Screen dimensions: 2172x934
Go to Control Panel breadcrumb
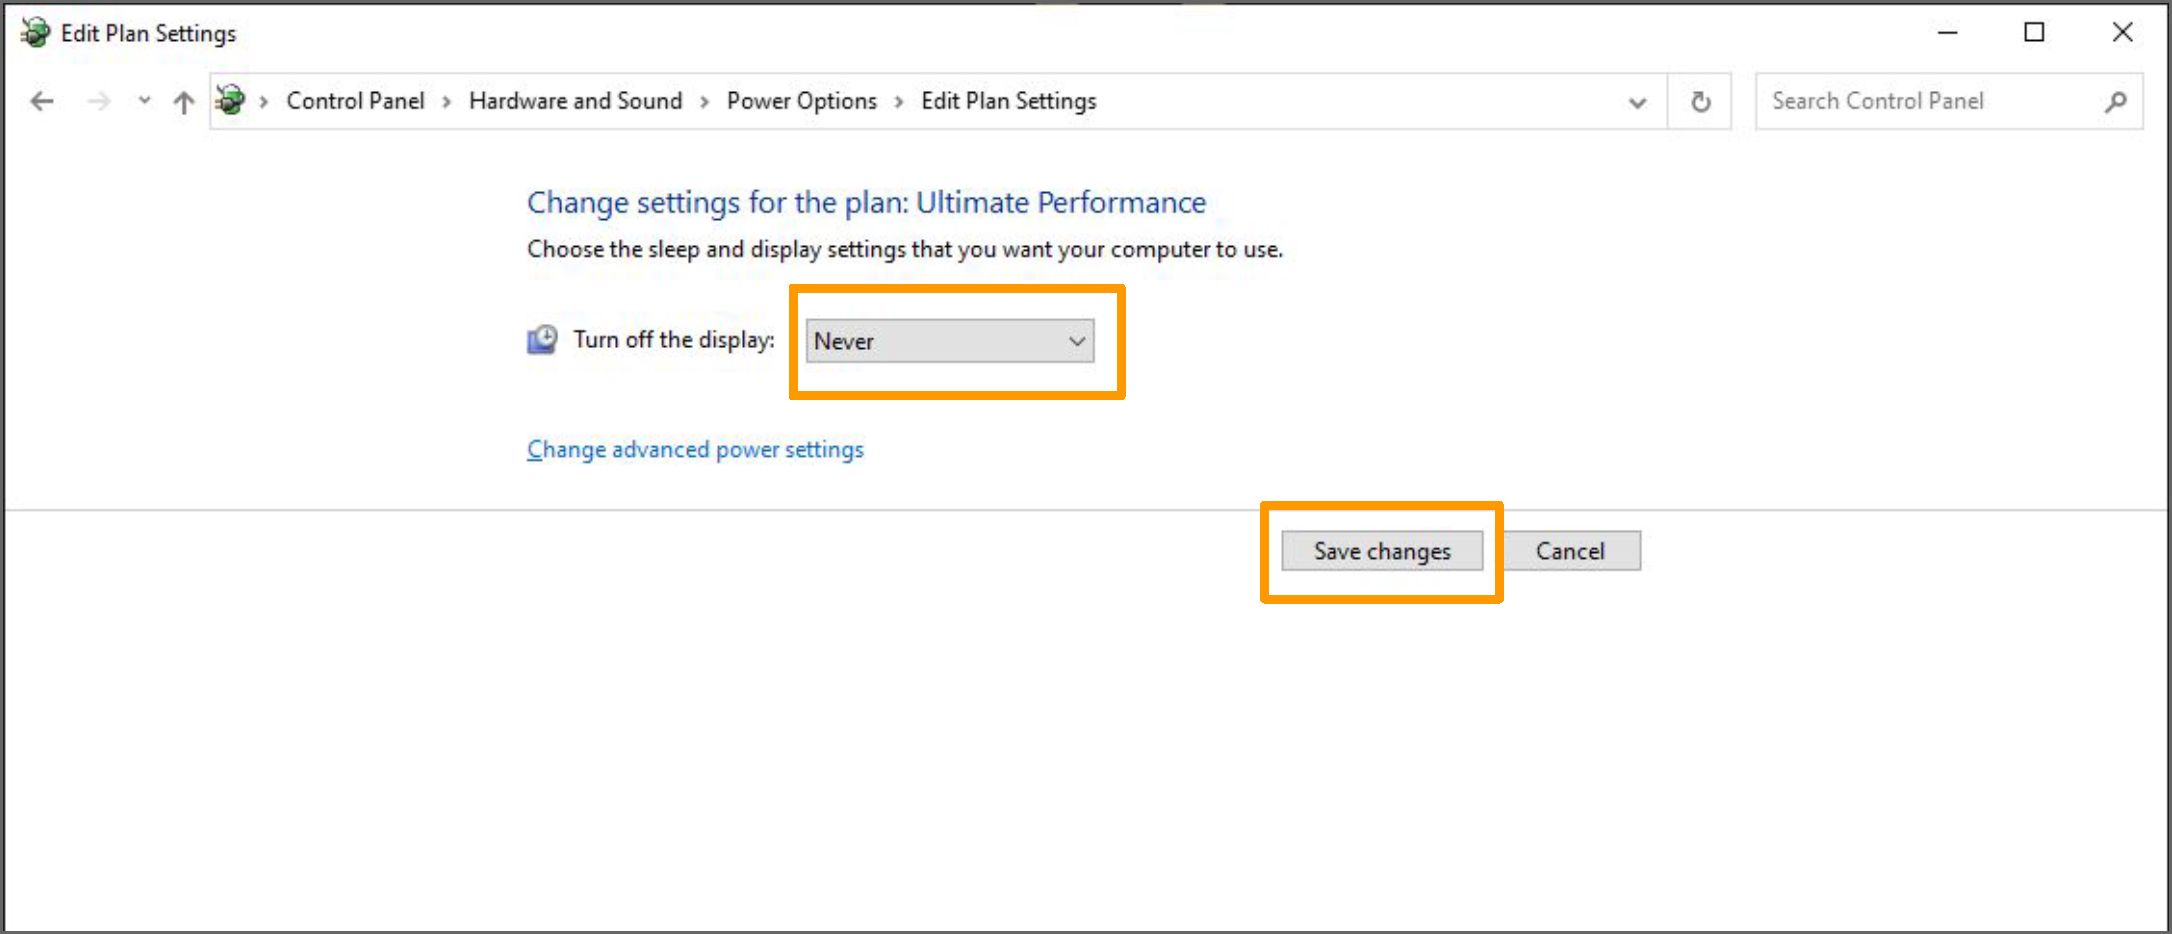pos(355,101)
